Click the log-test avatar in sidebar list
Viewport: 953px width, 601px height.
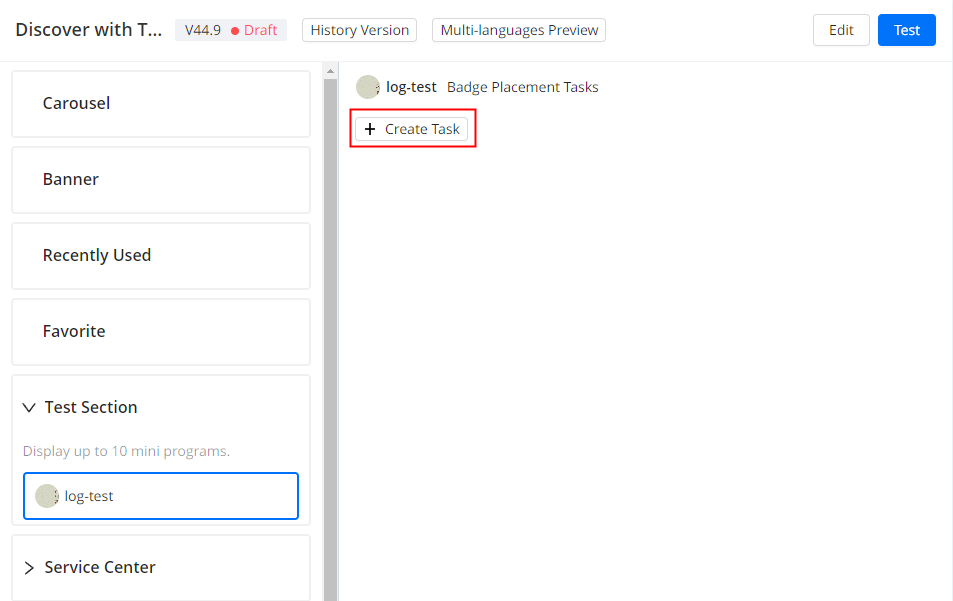pyautogui.click(x=47, y=496)
